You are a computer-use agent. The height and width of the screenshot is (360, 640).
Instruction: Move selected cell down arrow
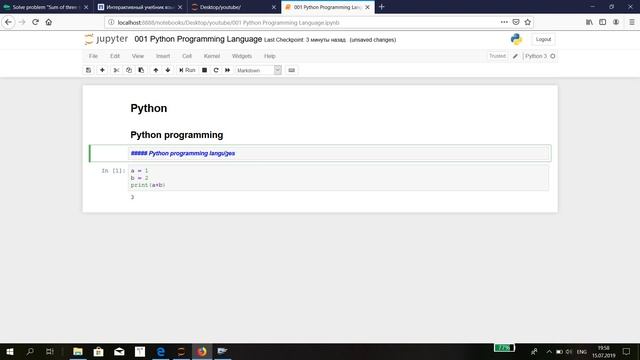tap(168, 70)
